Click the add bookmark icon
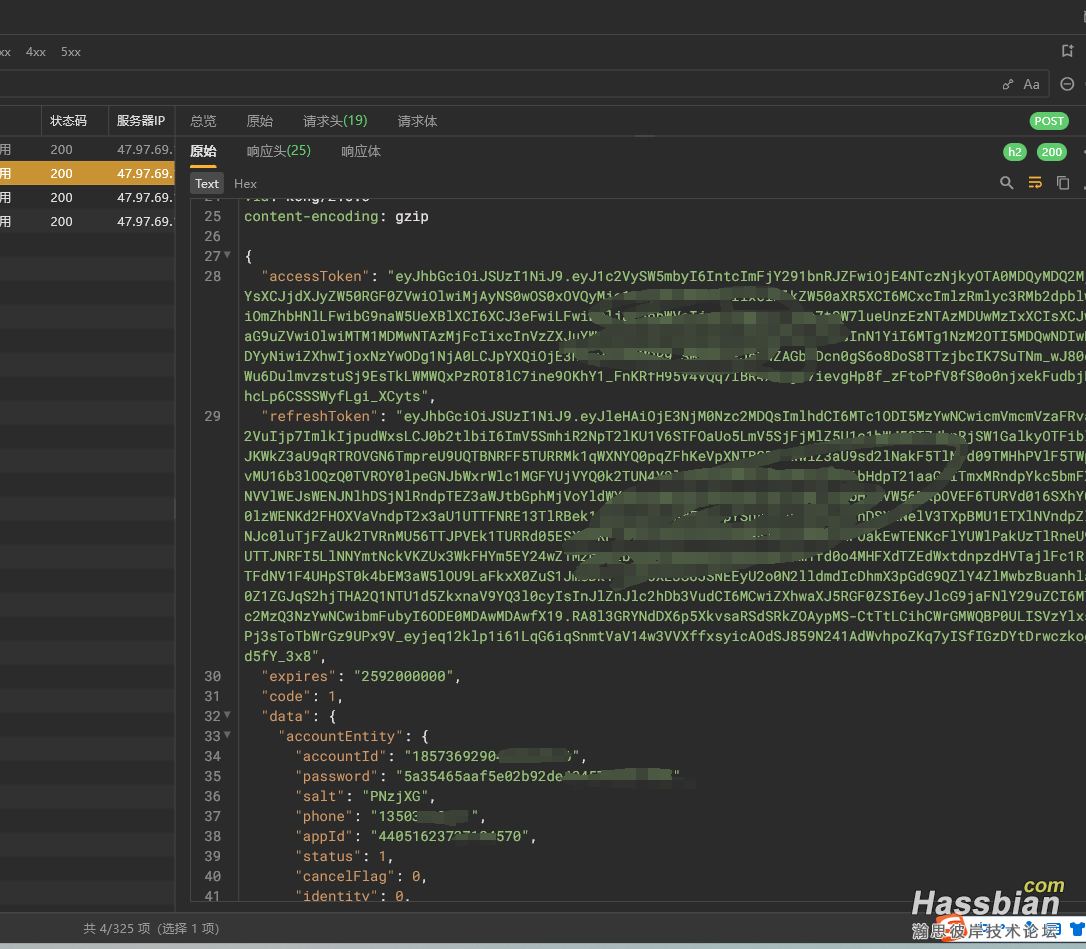 click(1067, 51)
